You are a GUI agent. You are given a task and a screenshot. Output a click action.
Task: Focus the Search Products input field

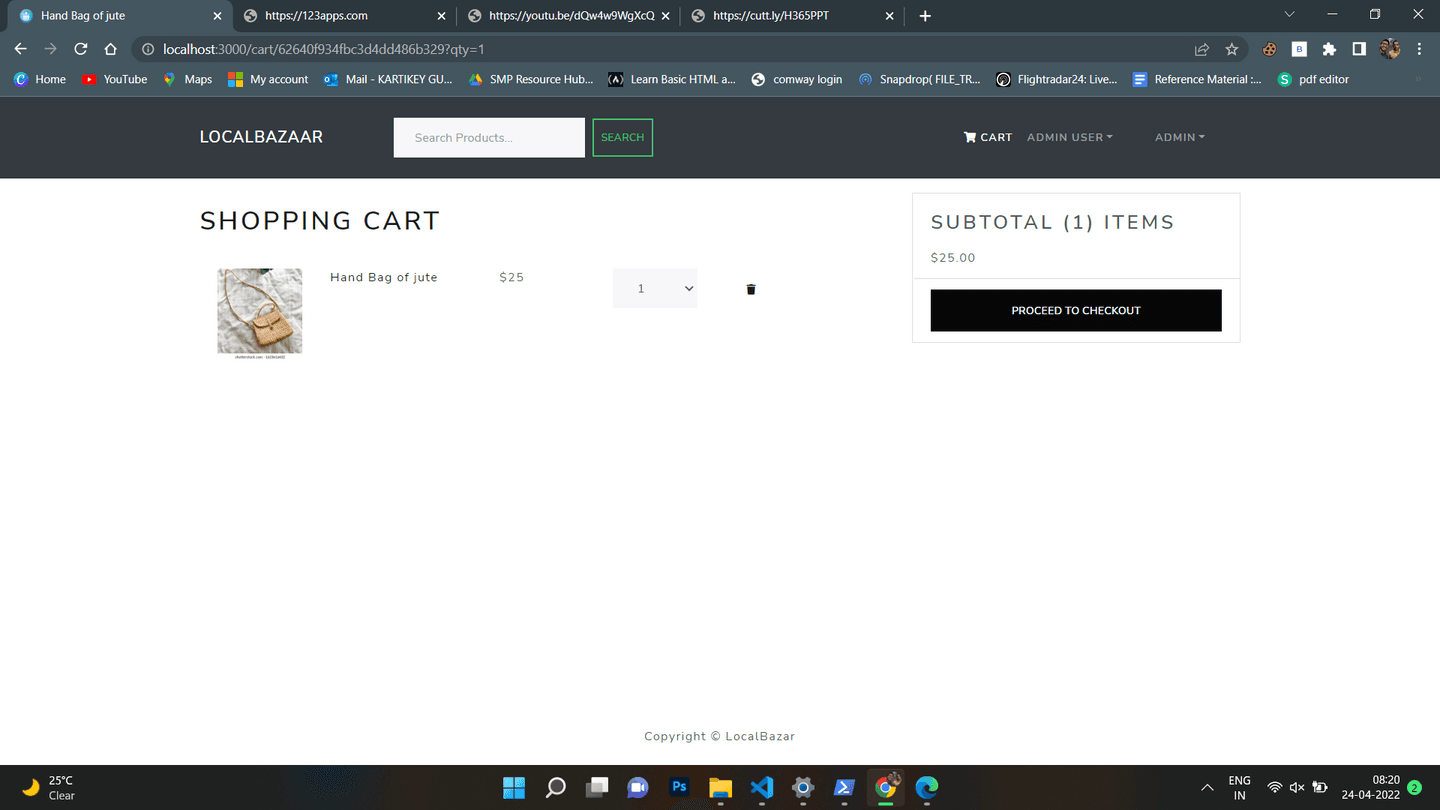489,137
